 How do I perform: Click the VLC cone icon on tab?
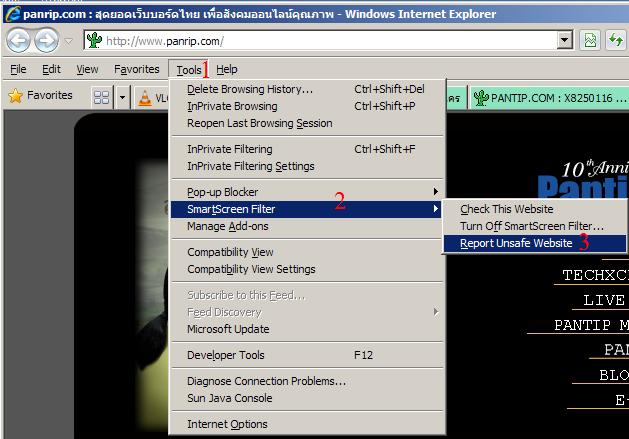coord(145,98)
